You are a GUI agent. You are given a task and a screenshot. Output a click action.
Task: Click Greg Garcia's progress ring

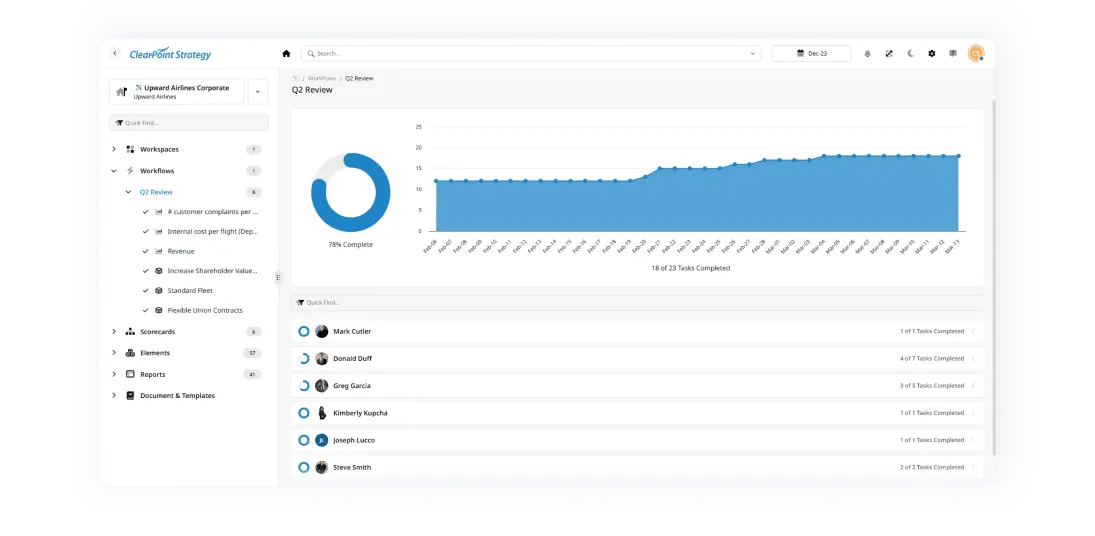pyautogui.click(x=304, y=386)
